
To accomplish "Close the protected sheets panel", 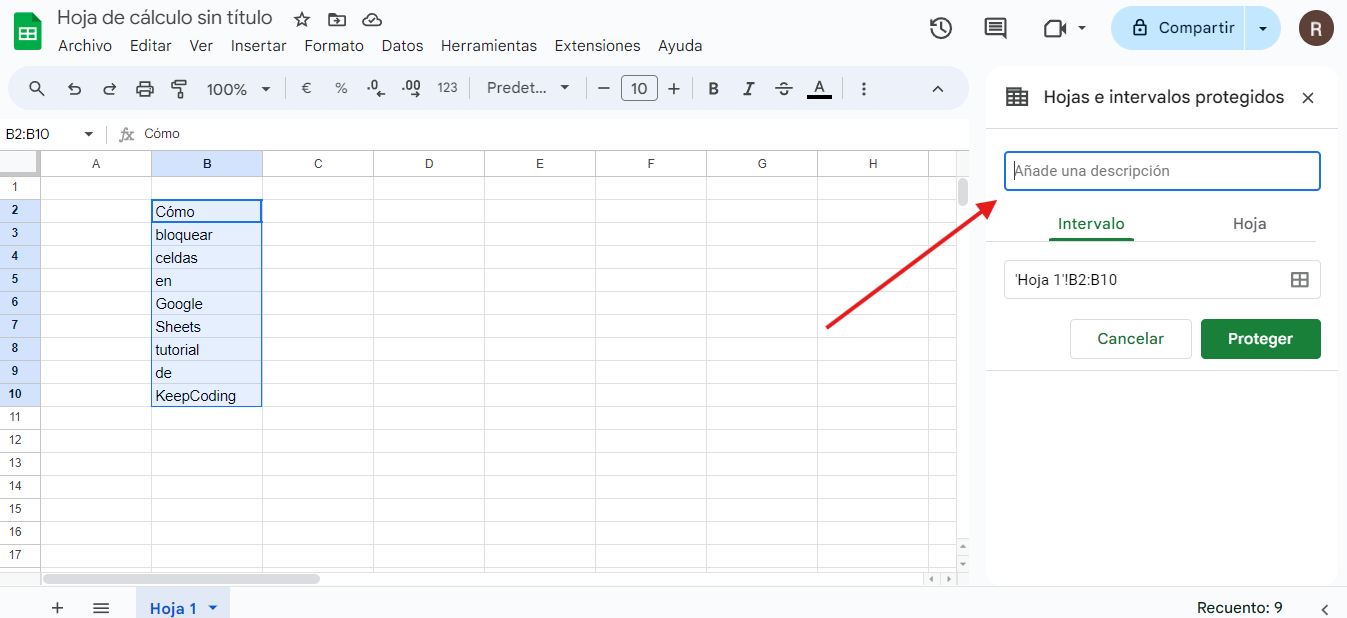I will click(x=1308, y=97).
